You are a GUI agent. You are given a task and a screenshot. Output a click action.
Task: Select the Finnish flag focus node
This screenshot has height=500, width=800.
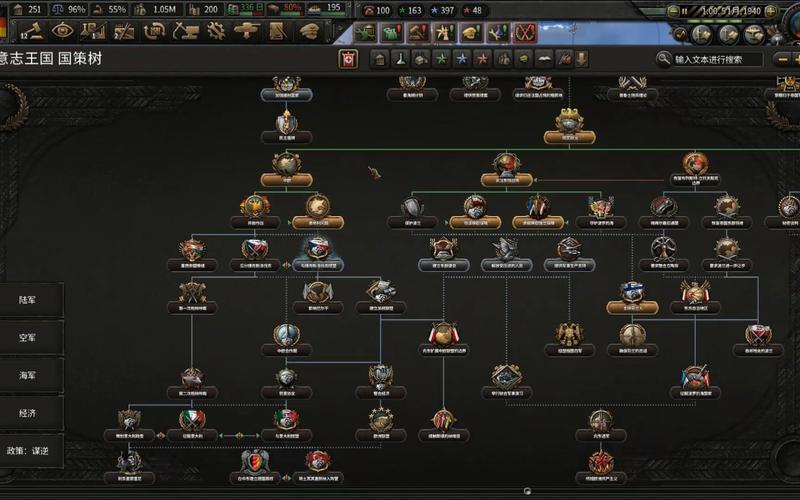pos(632,297)
